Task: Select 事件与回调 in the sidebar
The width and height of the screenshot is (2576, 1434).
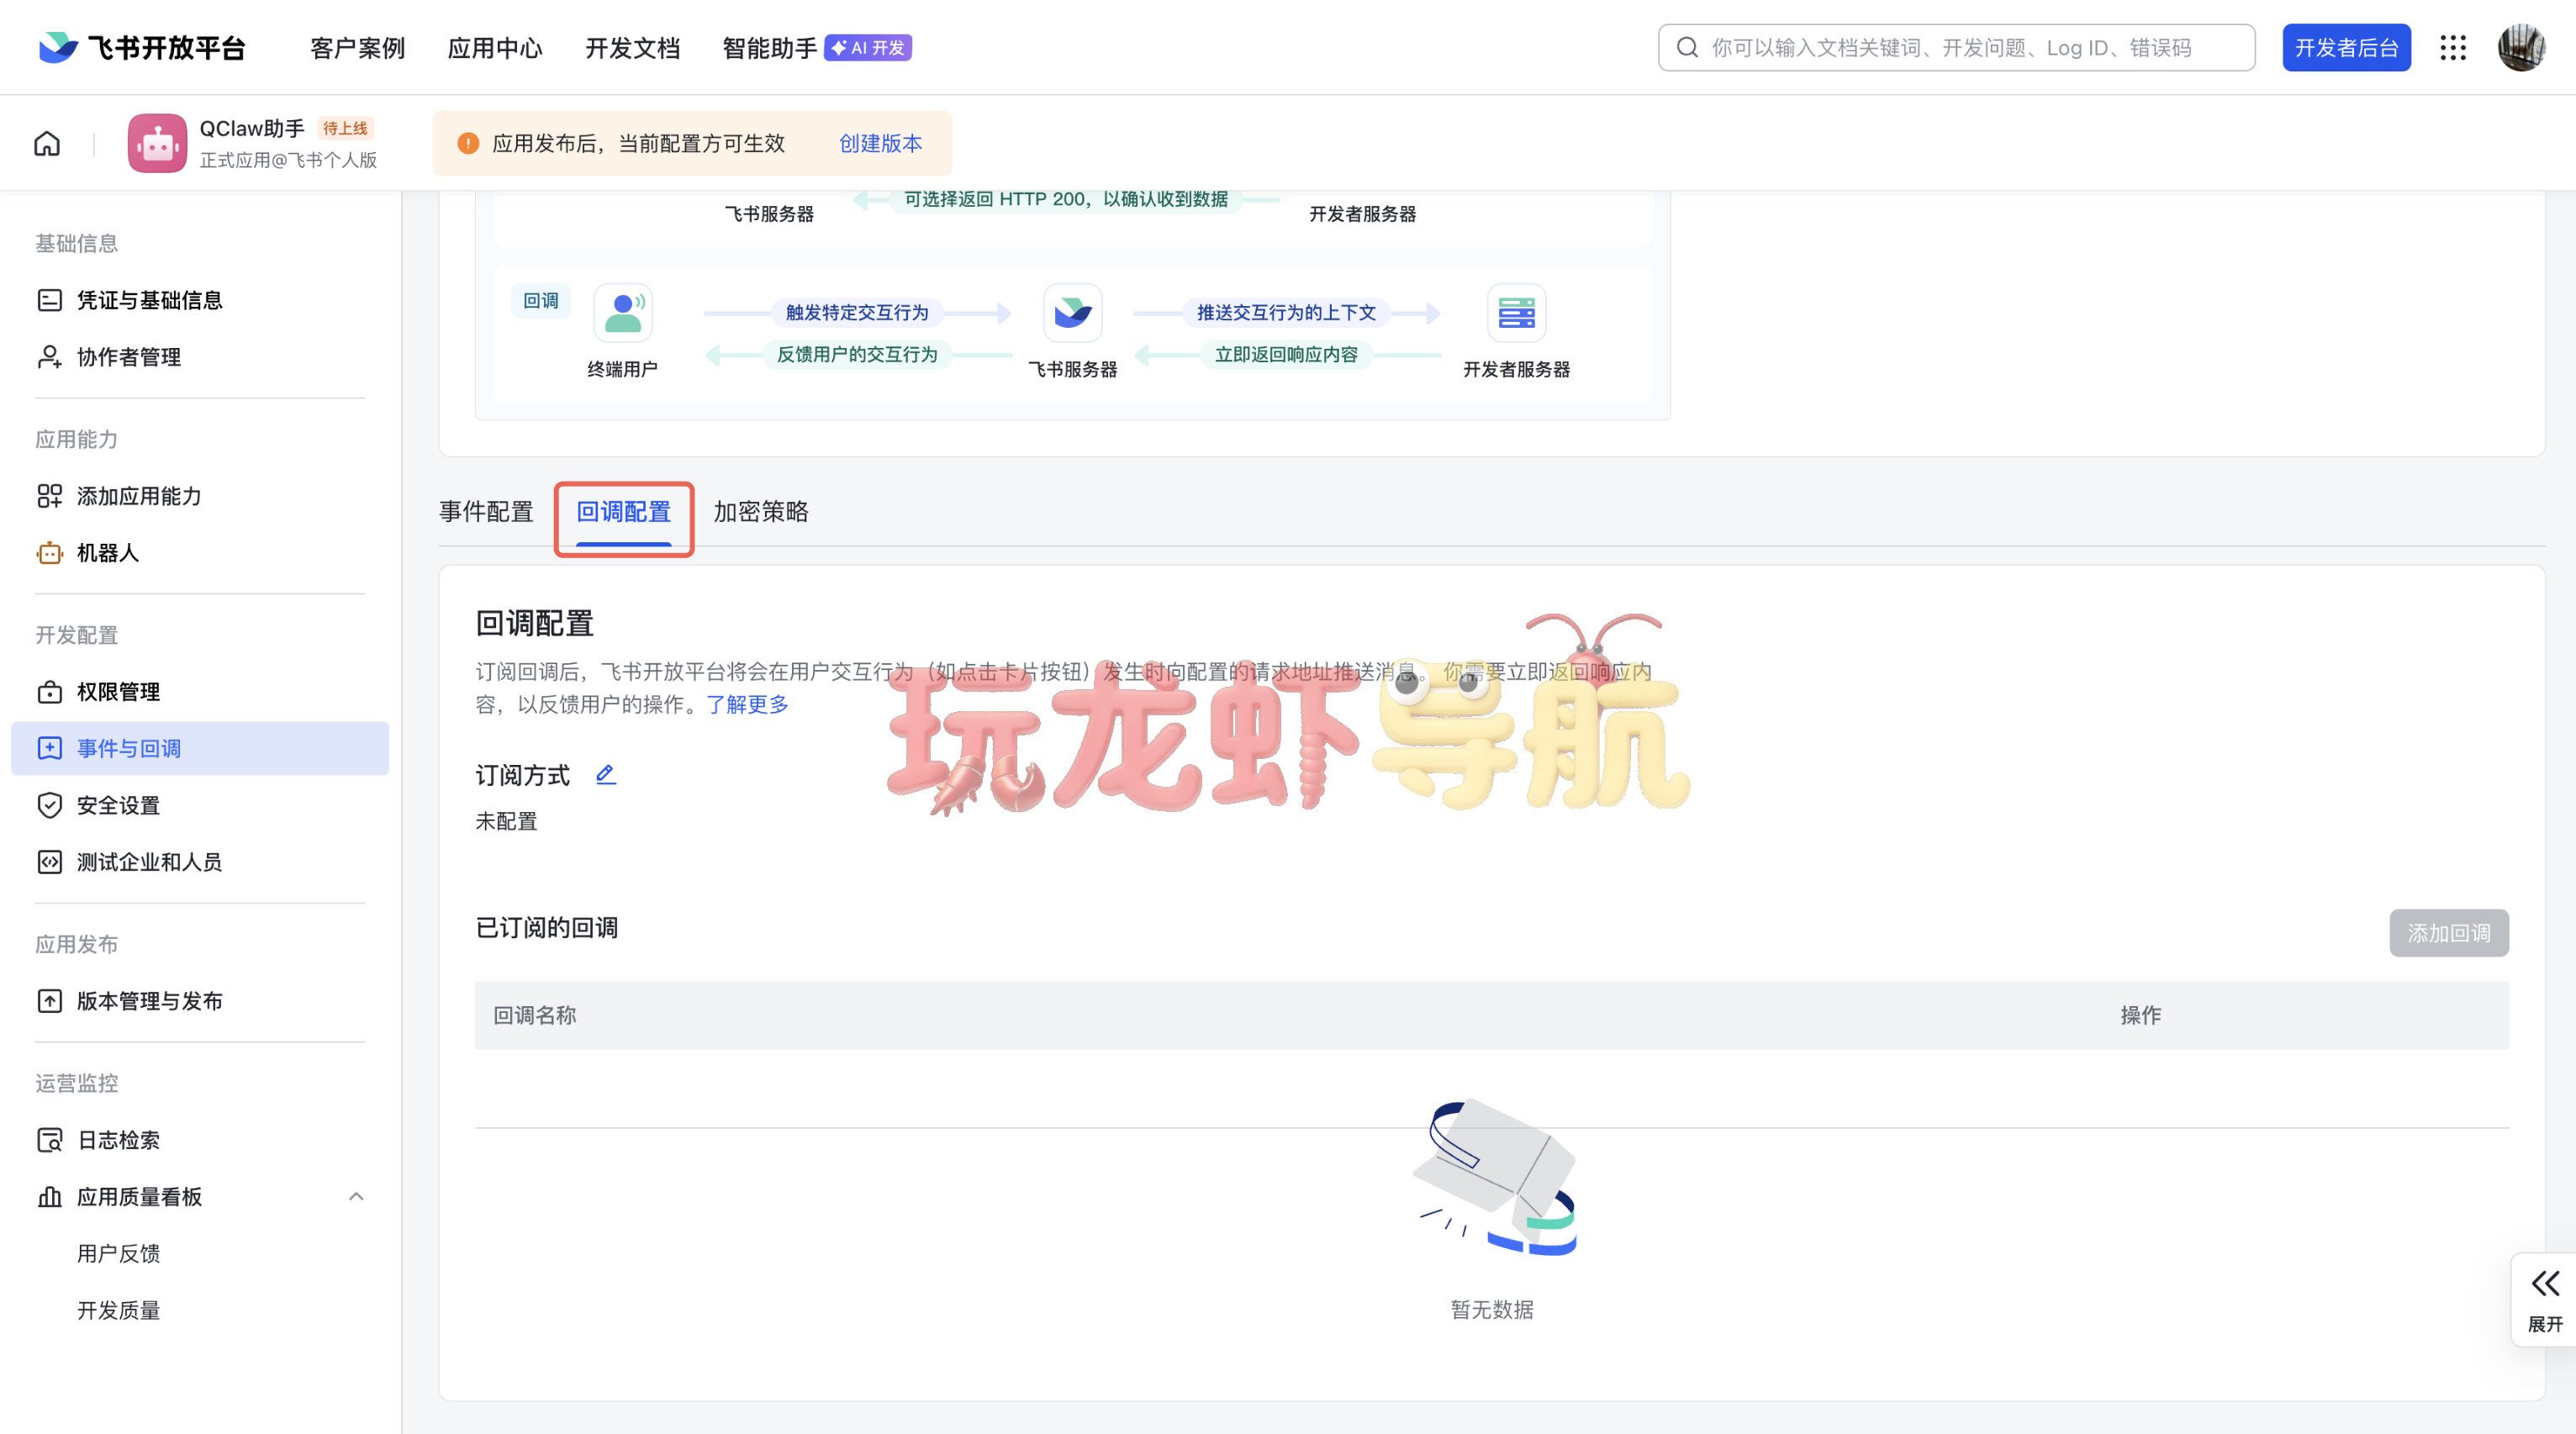Action: (200, 748)
